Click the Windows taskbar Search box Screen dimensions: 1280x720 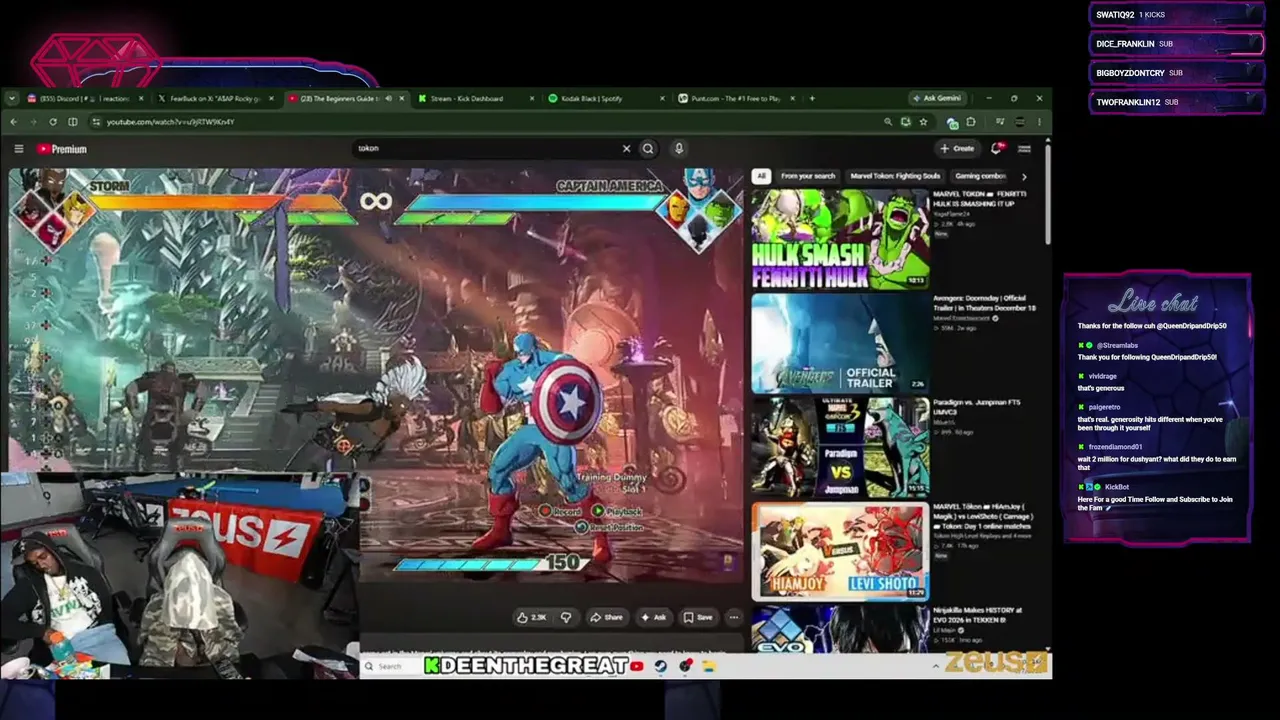pos(390,666)
